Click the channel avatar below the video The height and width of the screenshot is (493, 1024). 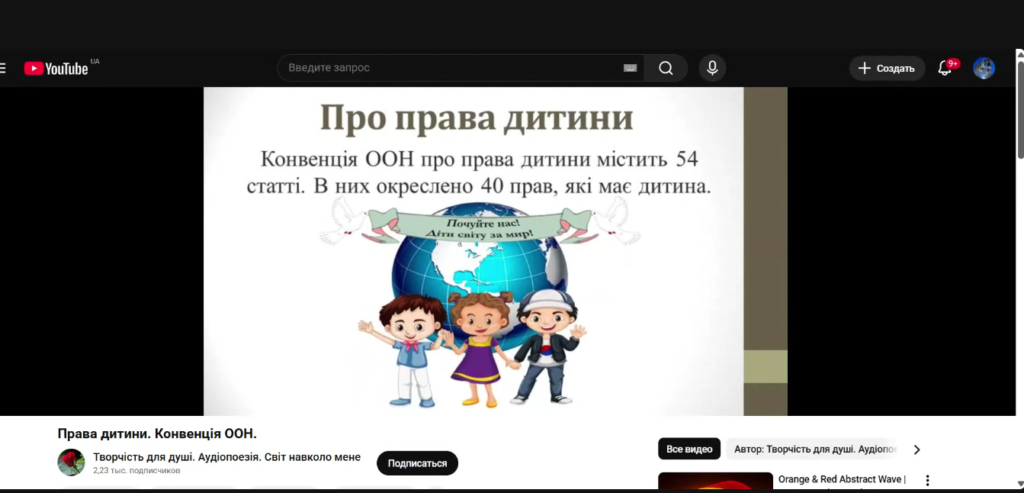pyautogui.click(x=71, y=462)
